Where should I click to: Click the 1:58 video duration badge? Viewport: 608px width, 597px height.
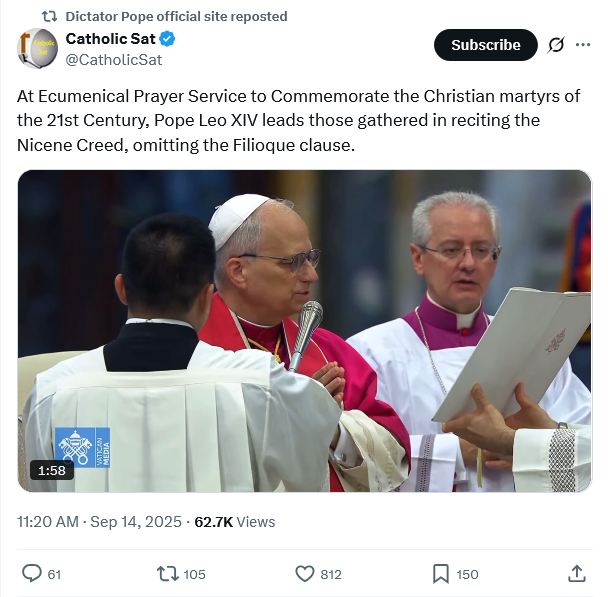[x=51, y=470]
